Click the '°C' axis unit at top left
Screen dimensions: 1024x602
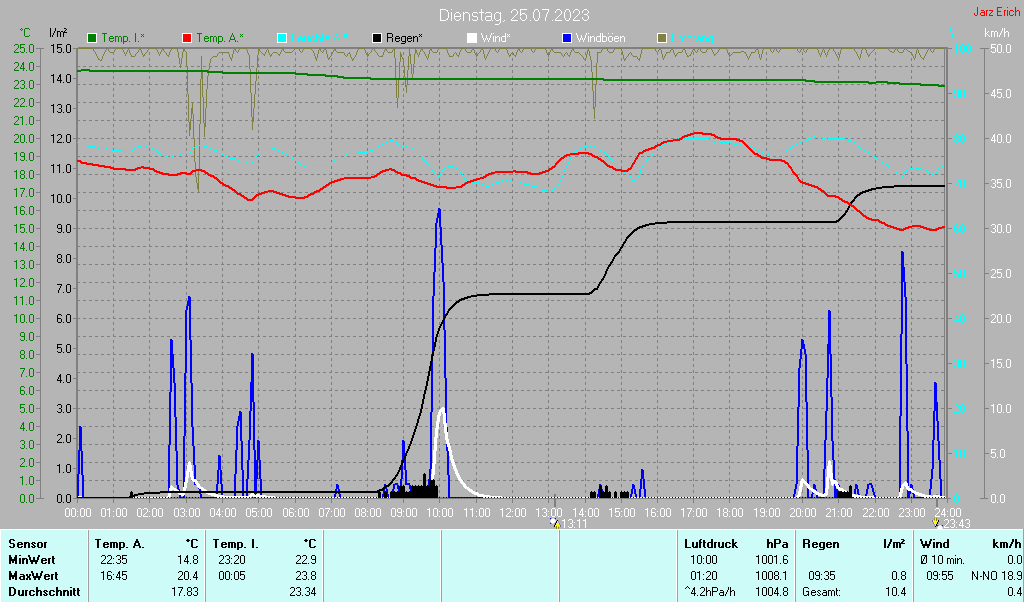(x=25, y=33)
